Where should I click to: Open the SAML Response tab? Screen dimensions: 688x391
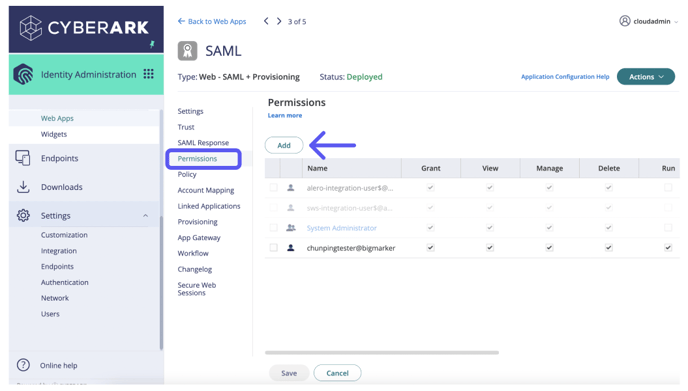click(x=203, y=143)
